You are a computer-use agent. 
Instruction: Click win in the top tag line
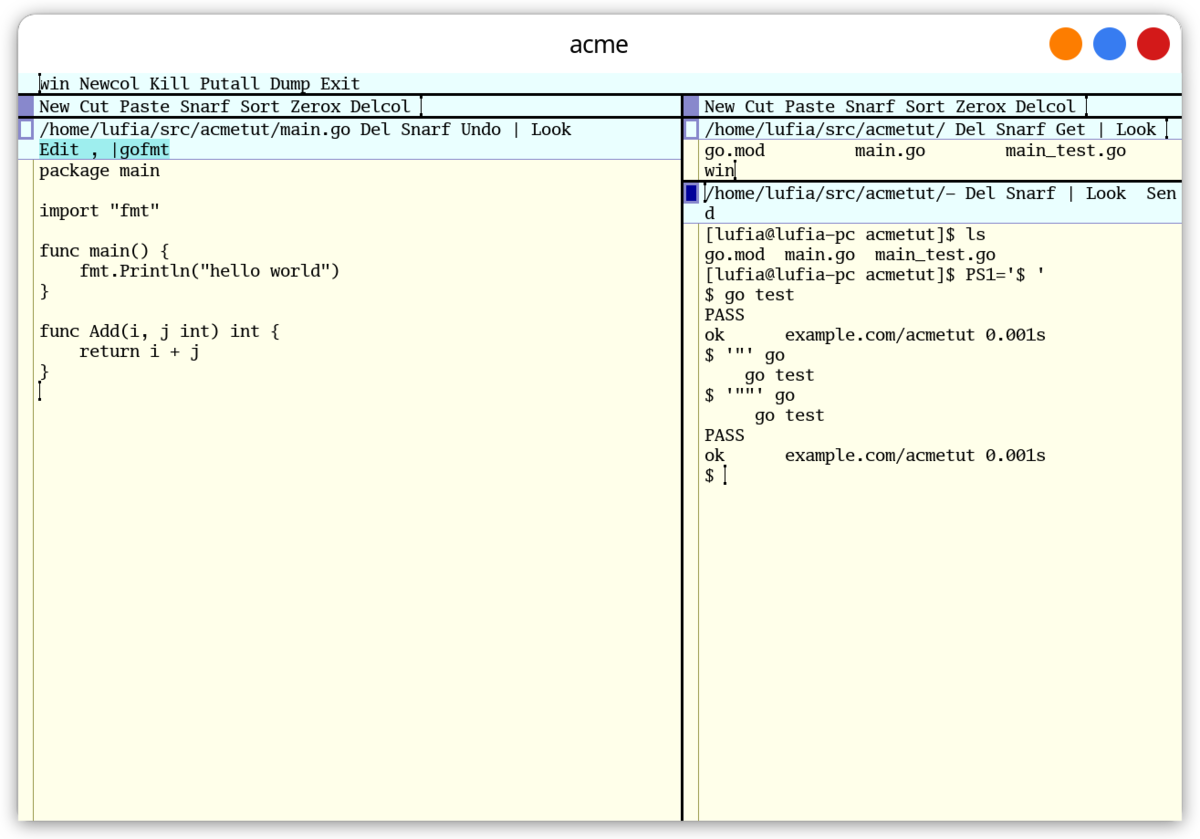55,84
